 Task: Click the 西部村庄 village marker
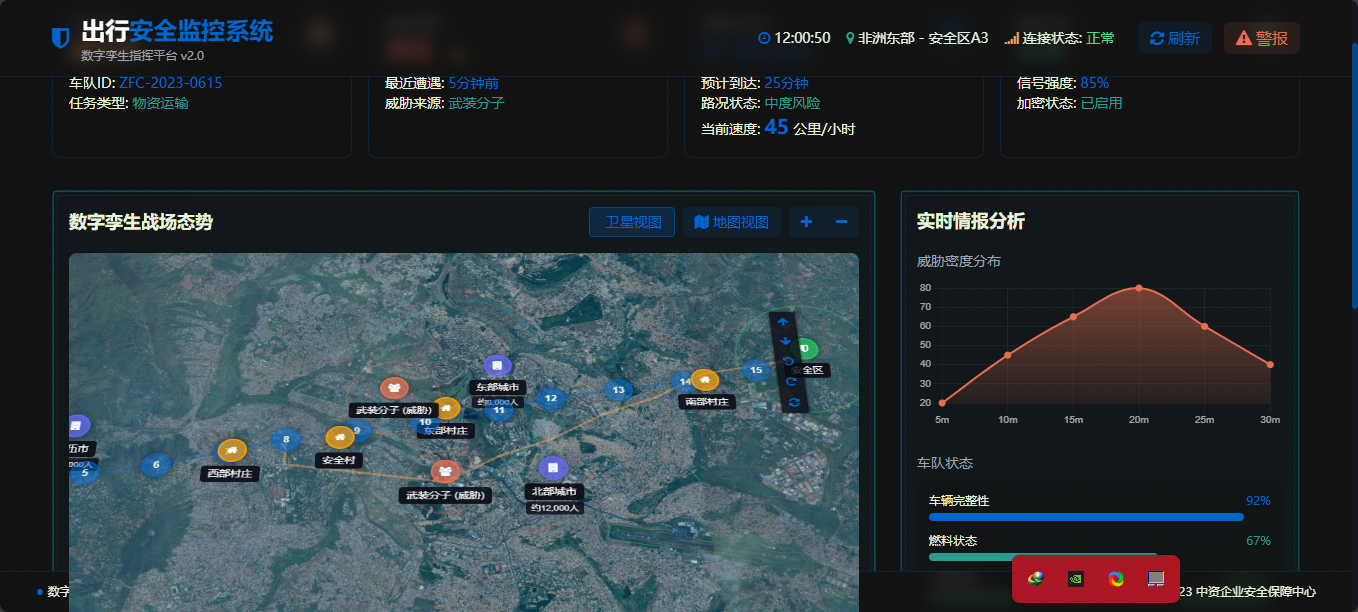(x=232, y=451)
